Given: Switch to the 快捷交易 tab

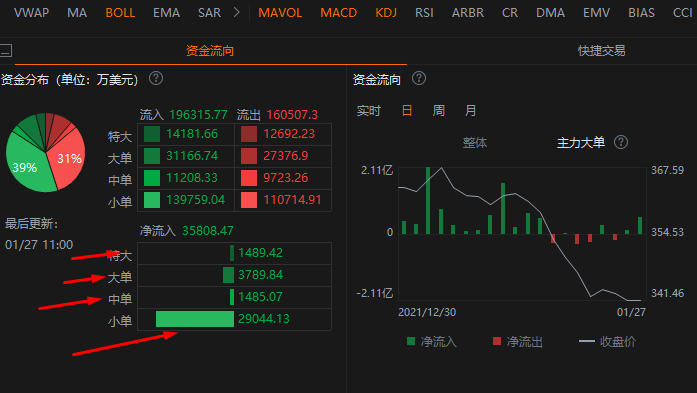Looking at the screenshot, I should tap(601, 51).
